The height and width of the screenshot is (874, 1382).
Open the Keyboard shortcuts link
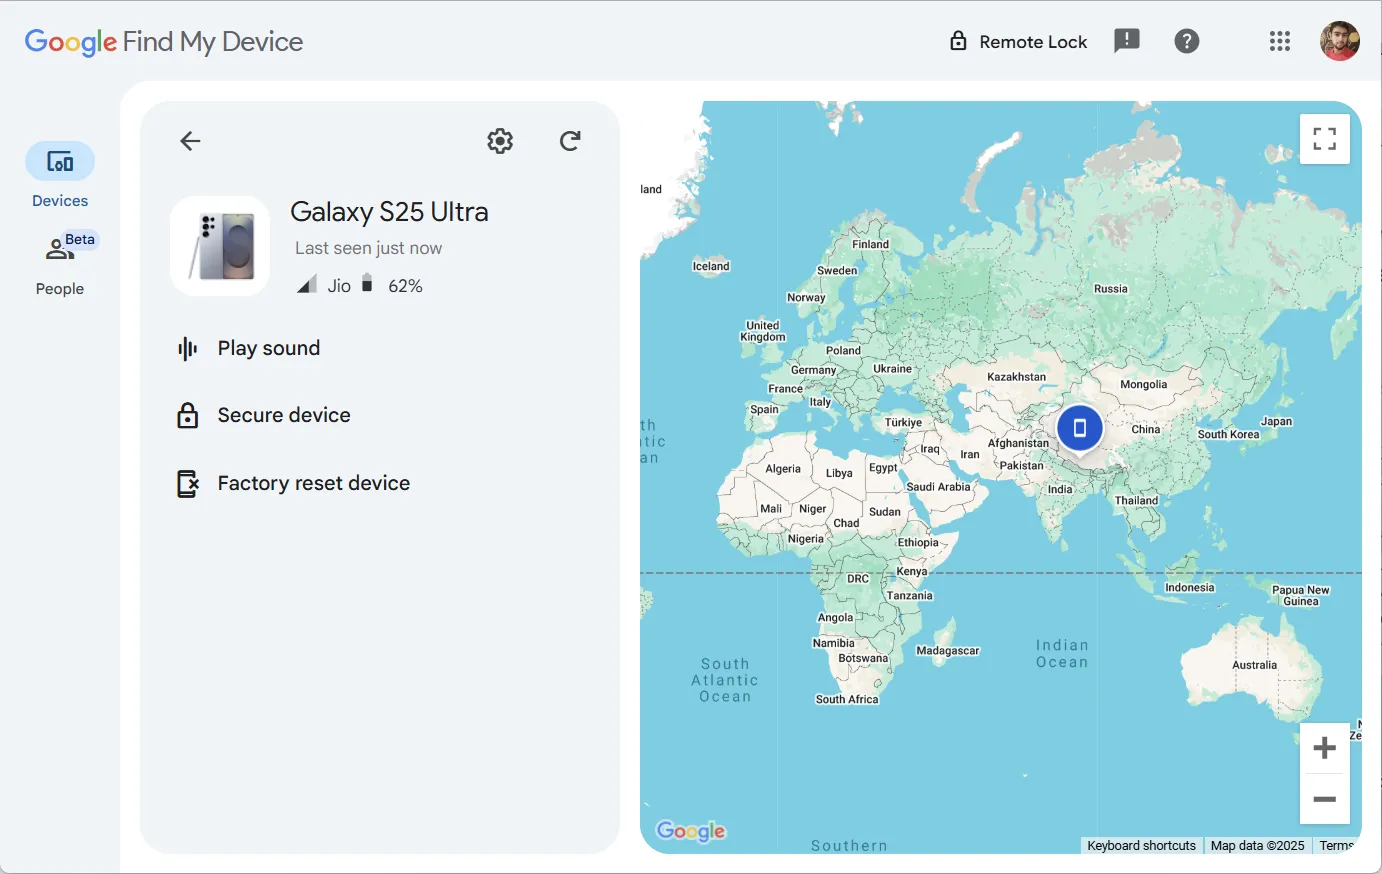(x=1141, y=845)
